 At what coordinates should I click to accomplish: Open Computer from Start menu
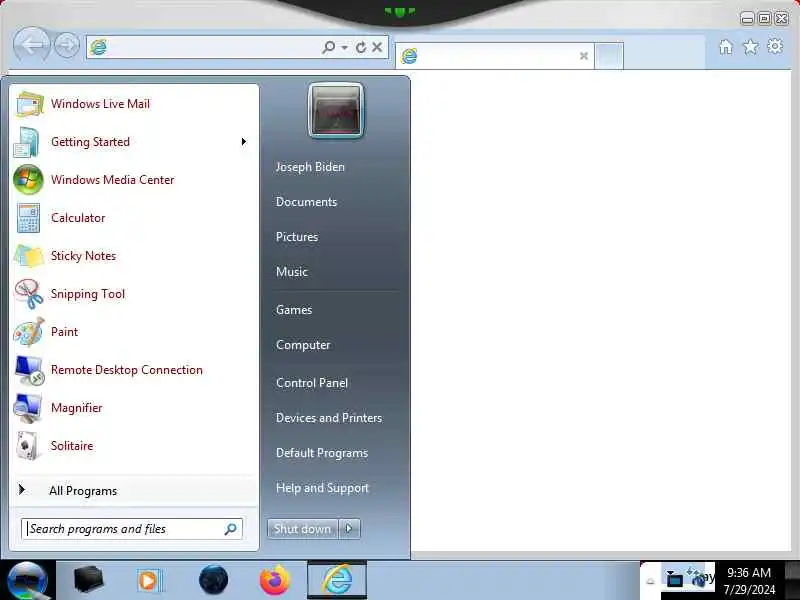point(303,345)
